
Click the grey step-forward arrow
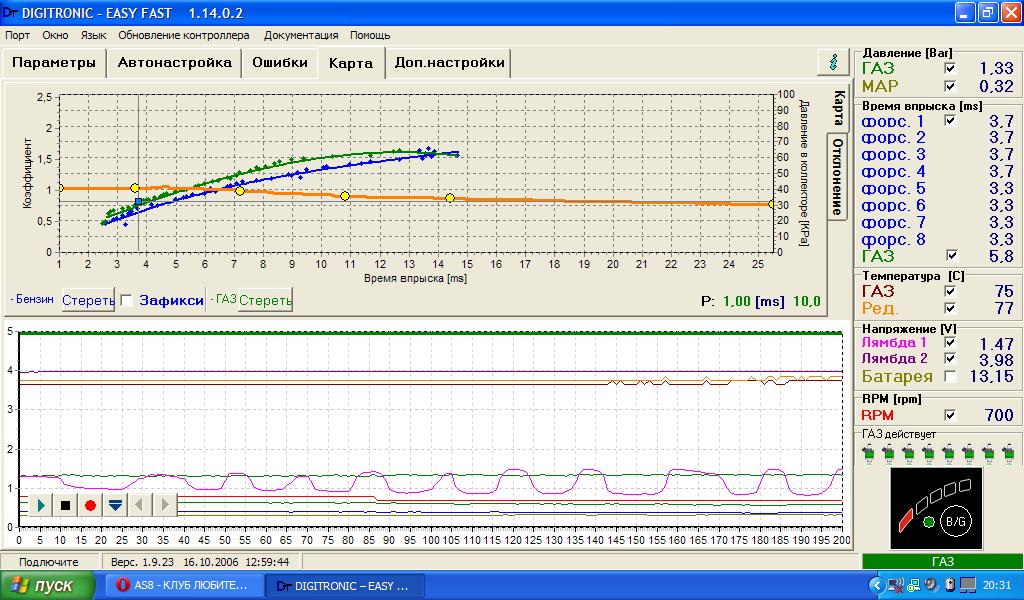164,505
